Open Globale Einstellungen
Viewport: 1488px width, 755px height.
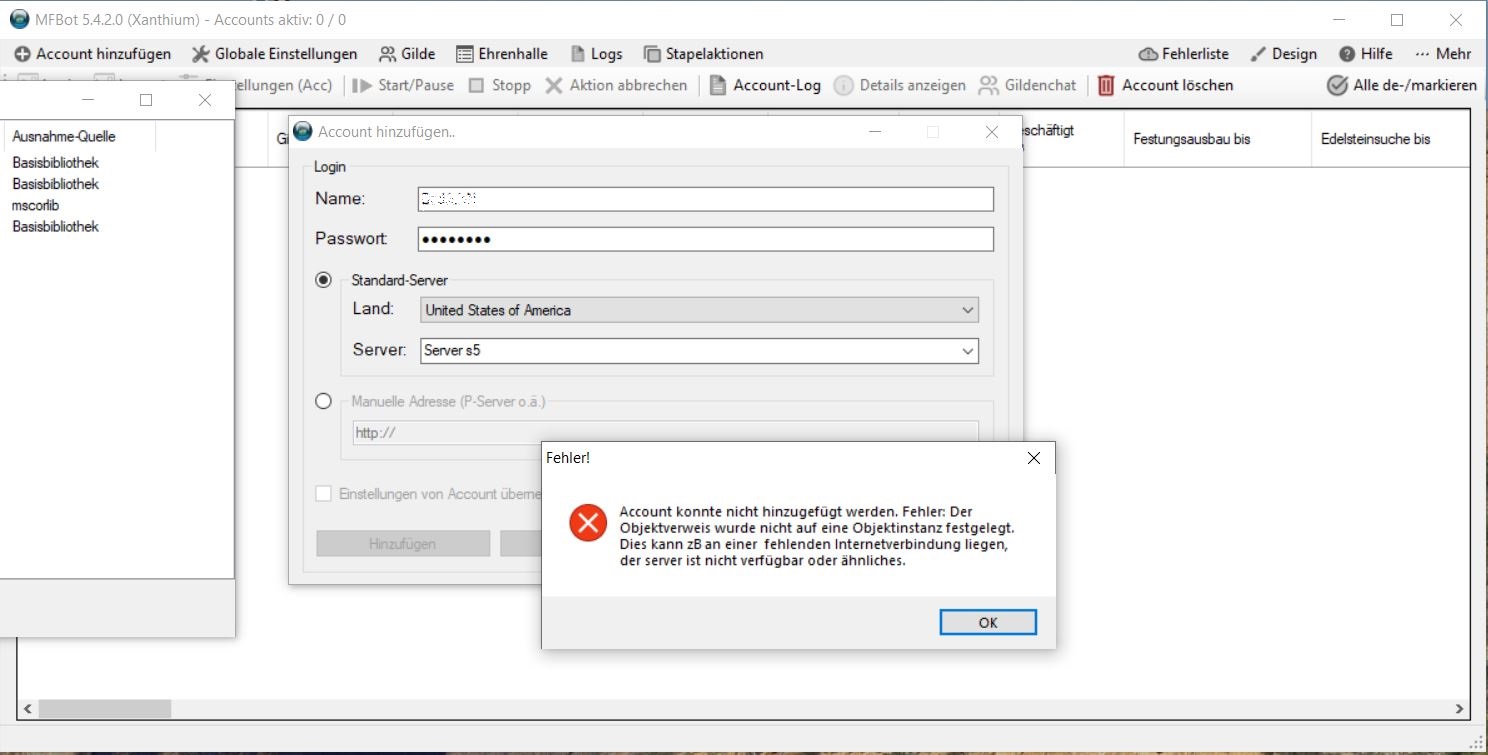[274, 54]
